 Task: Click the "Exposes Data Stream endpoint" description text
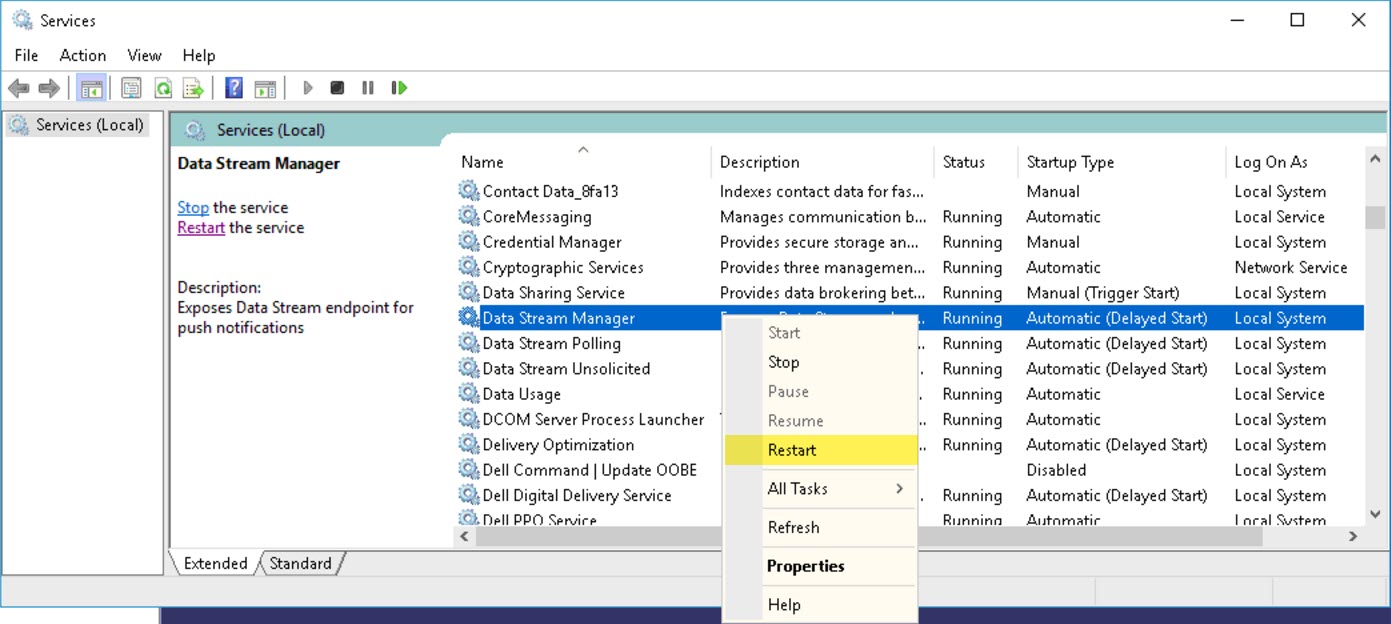point(295,317)
